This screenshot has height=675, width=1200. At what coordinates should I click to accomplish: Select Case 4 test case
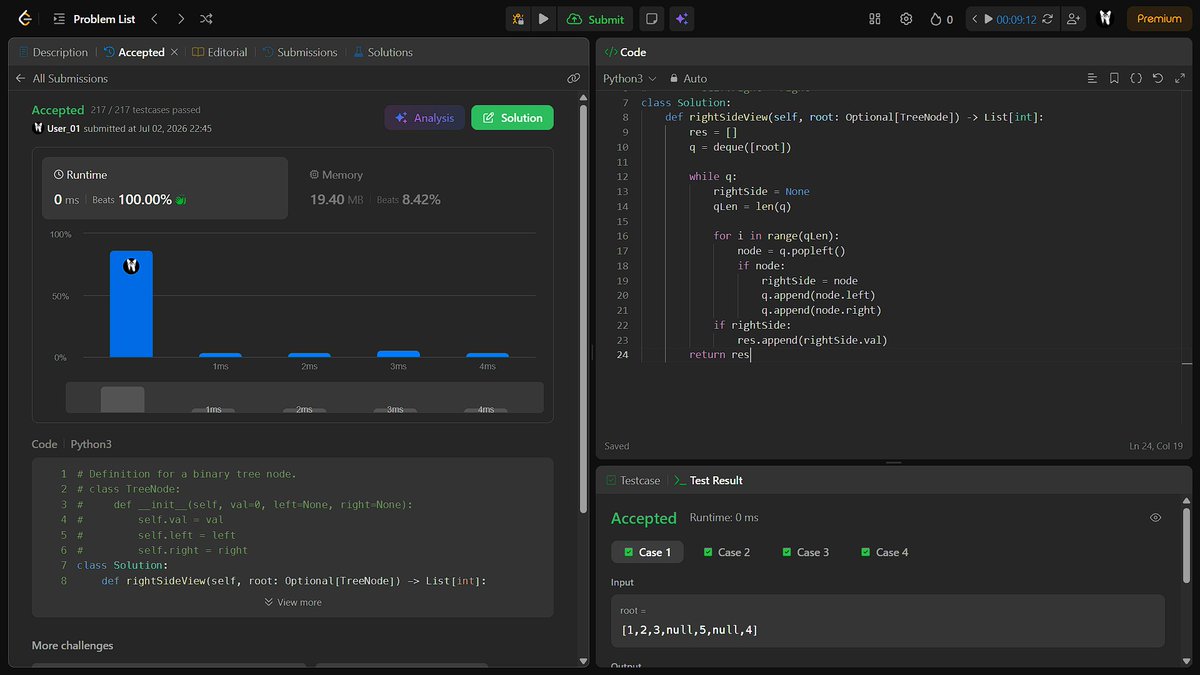pos(885,552)
